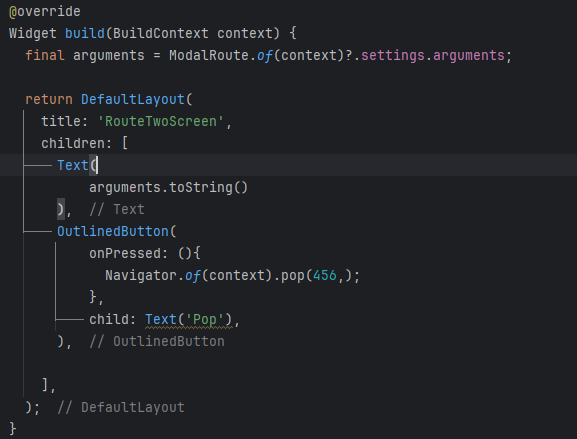Click the number 456 in pop call

[x=325, y=276]
